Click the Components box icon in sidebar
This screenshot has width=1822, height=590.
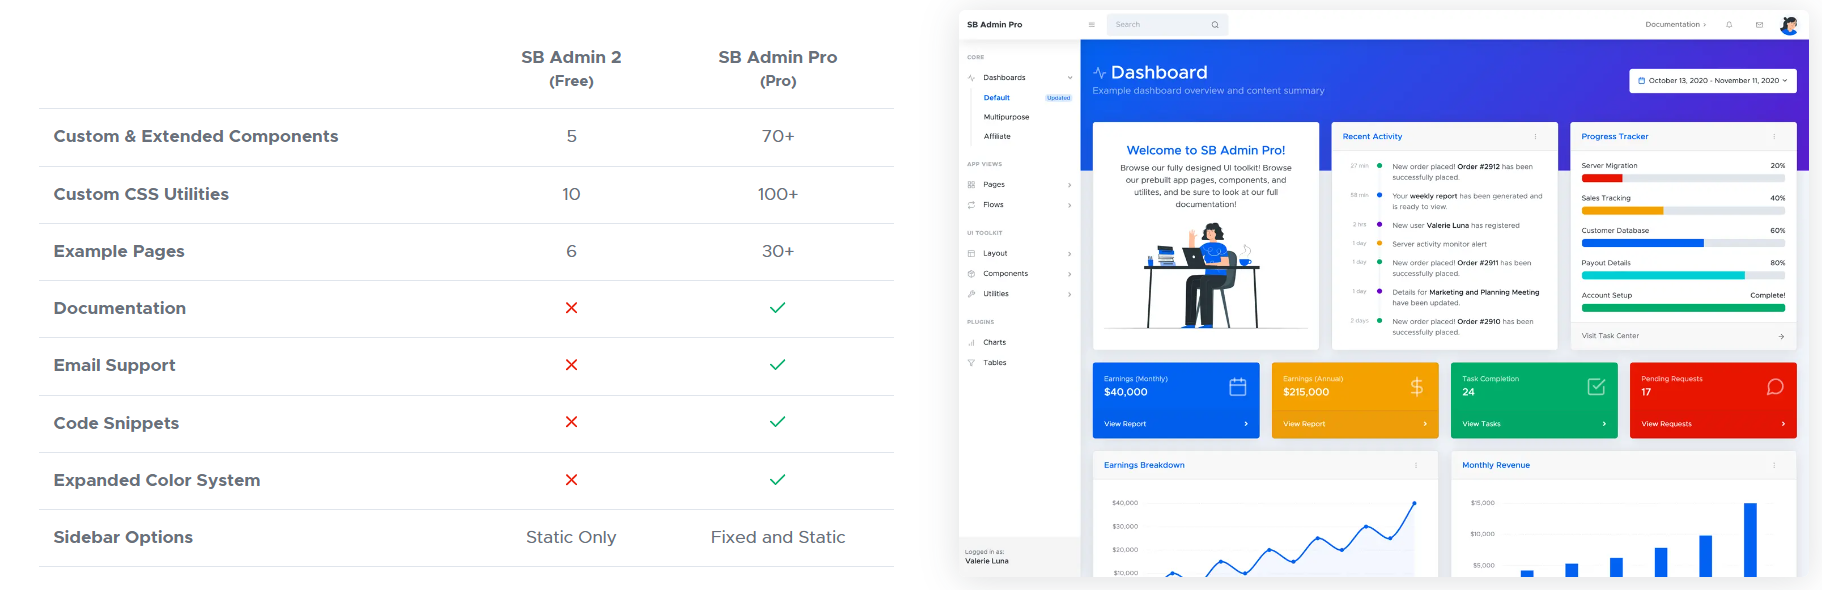coord(971,274)
